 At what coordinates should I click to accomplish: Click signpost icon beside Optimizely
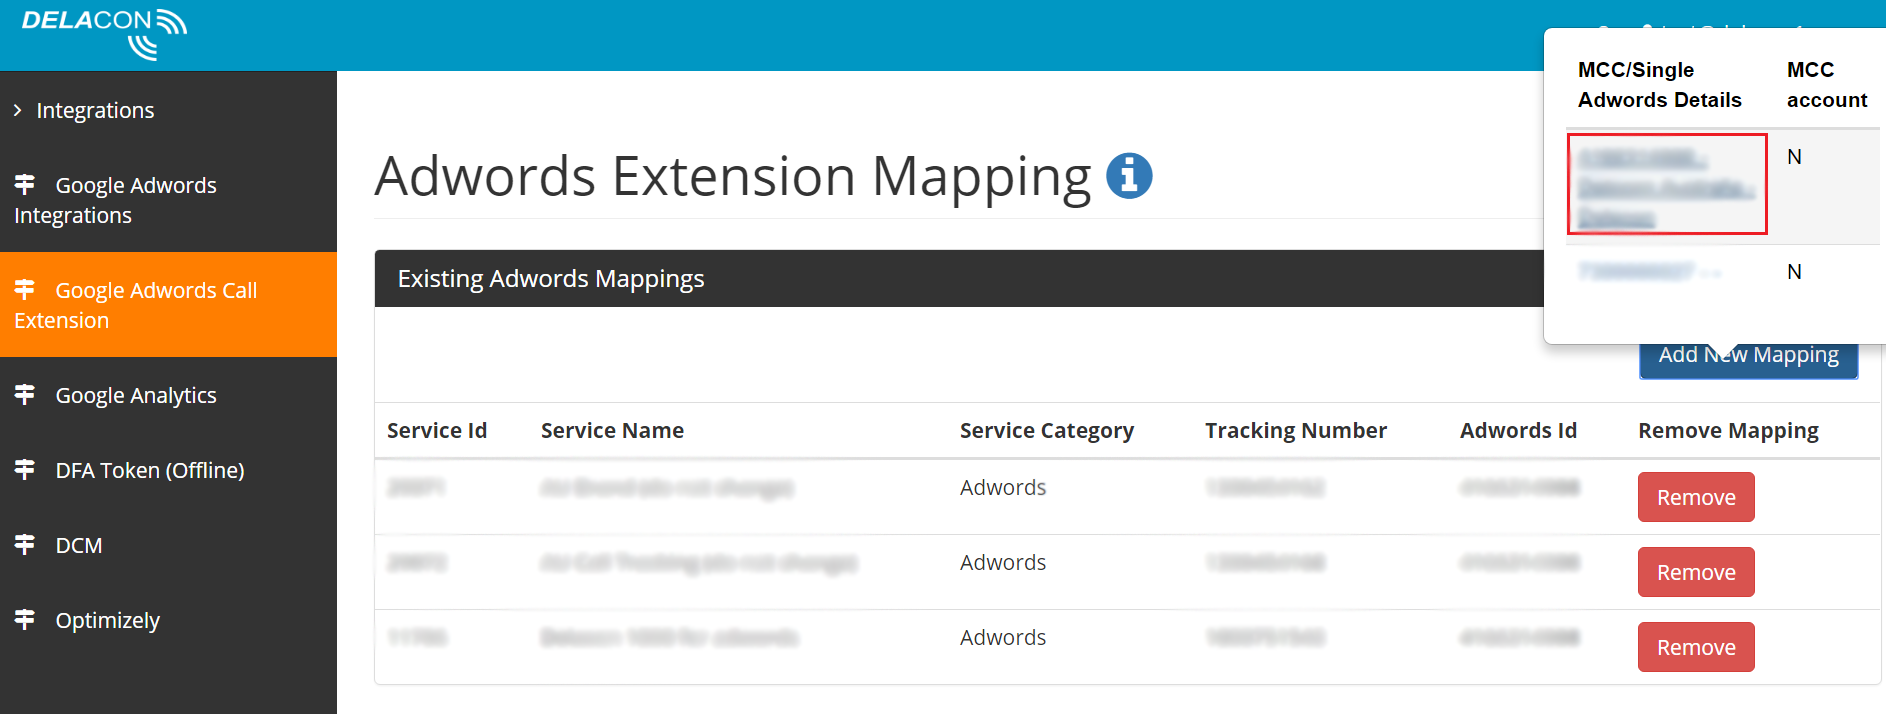[25, 619]
